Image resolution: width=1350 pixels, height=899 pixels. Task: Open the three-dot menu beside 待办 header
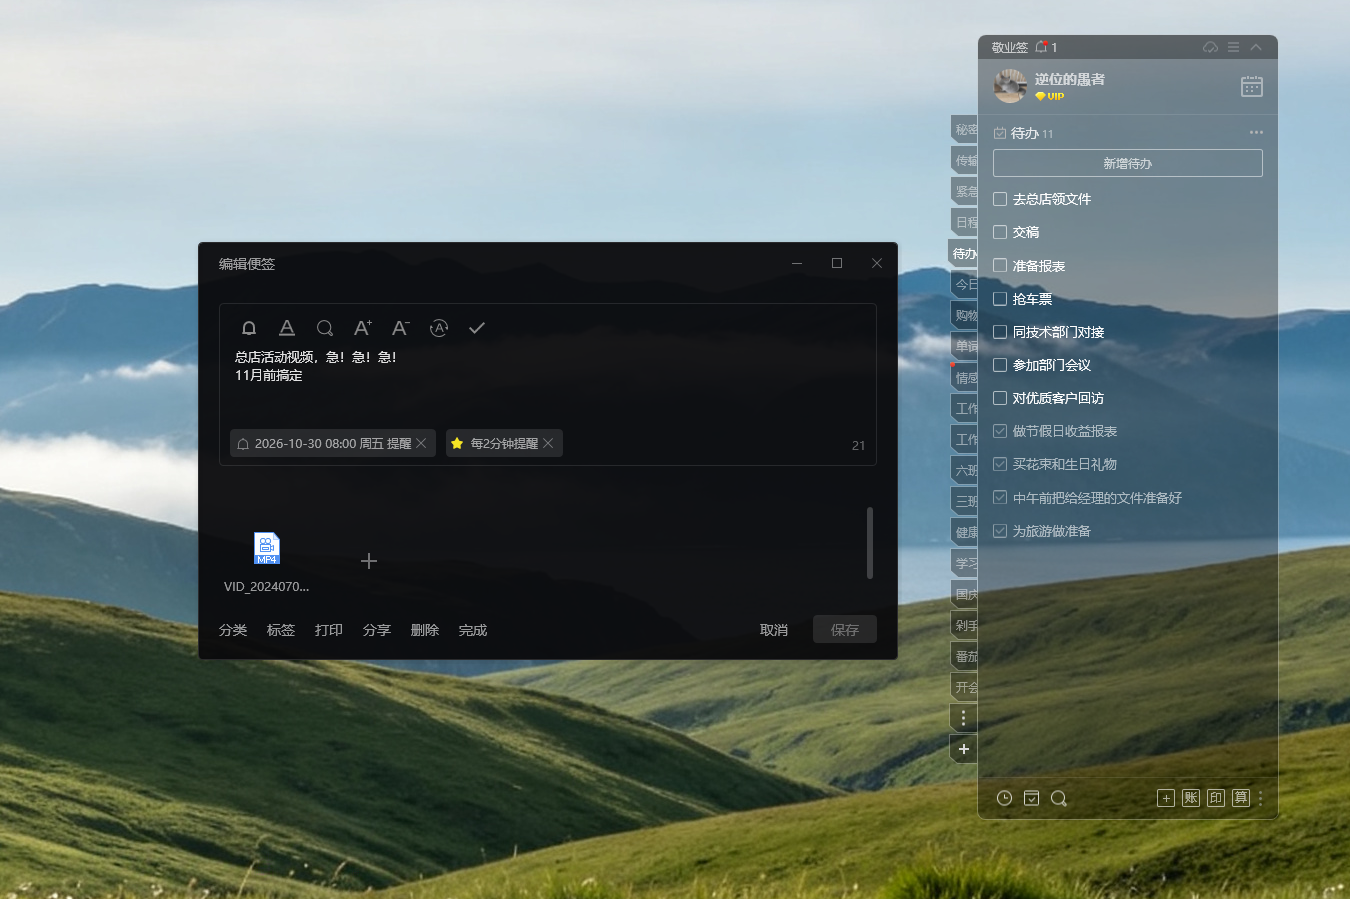pos(1256,132)
